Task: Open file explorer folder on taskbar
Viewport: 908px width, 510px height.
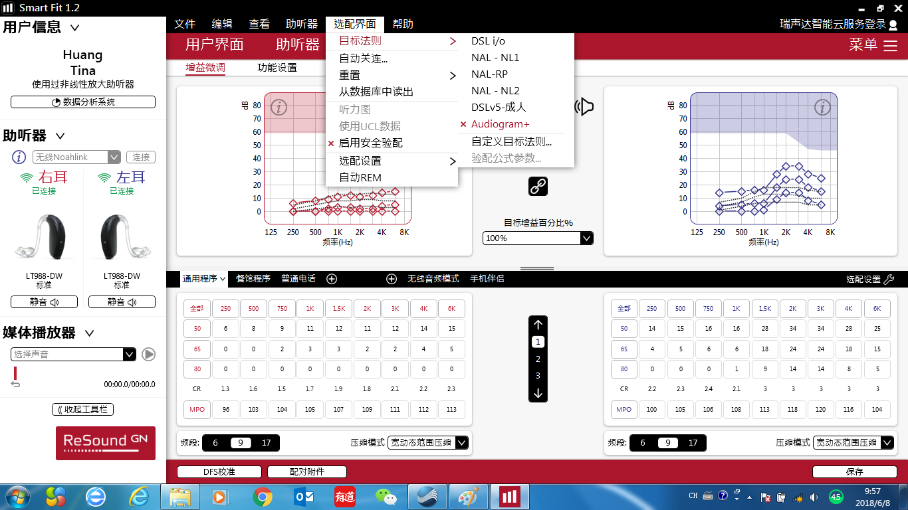Action: [180, 497]
